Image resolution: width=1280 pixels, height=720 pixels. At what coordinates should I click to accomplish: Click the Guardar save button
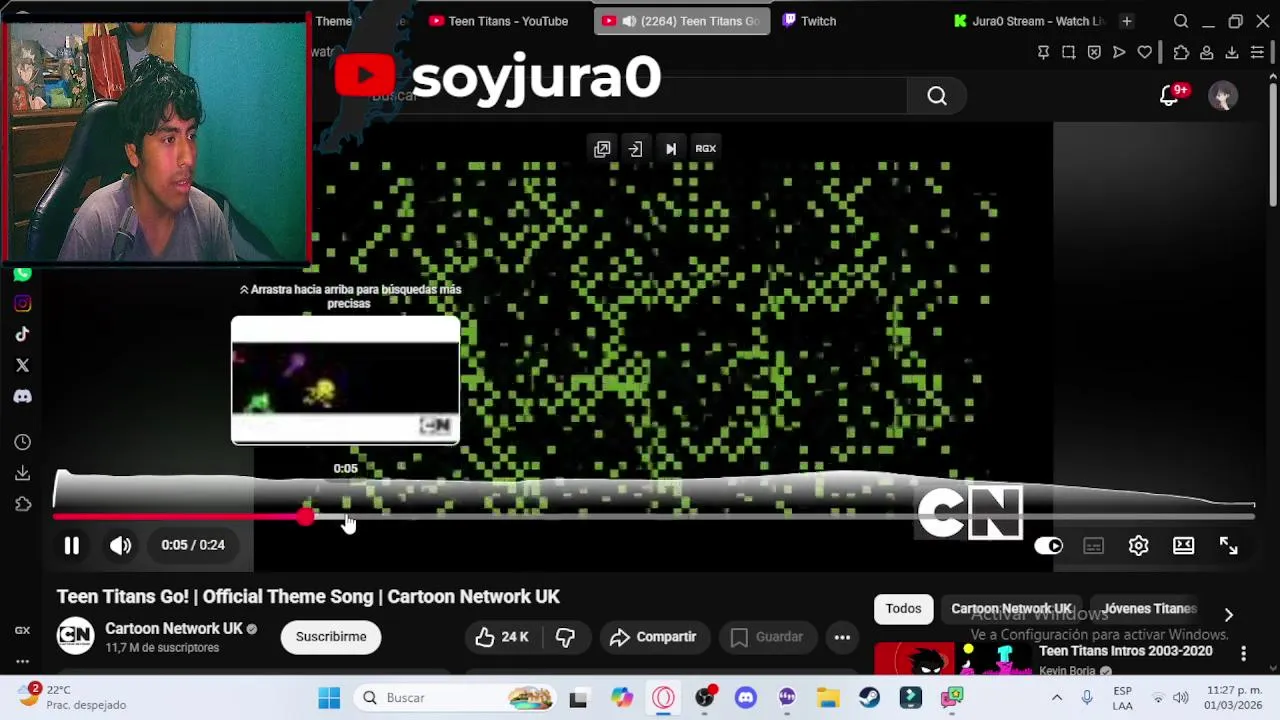(766, 637)
